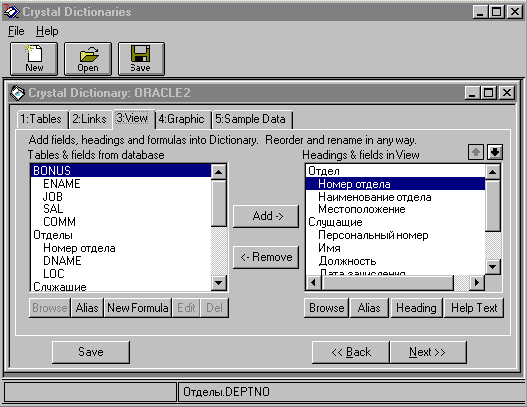Viewport: 527px width, 407px height.
Task: Click the Help Text button
Action: click(474, 308)
